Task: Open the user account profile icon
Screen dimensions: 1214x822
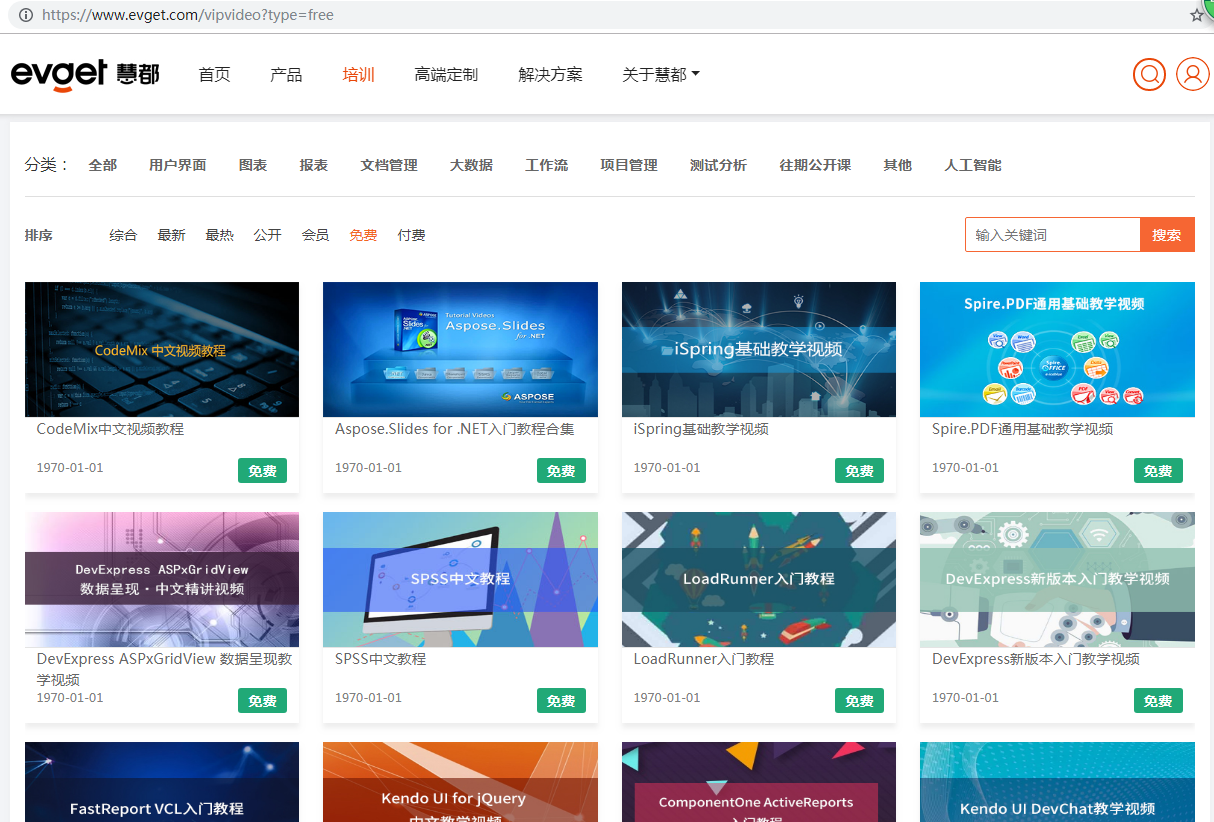Action: 1192,75
